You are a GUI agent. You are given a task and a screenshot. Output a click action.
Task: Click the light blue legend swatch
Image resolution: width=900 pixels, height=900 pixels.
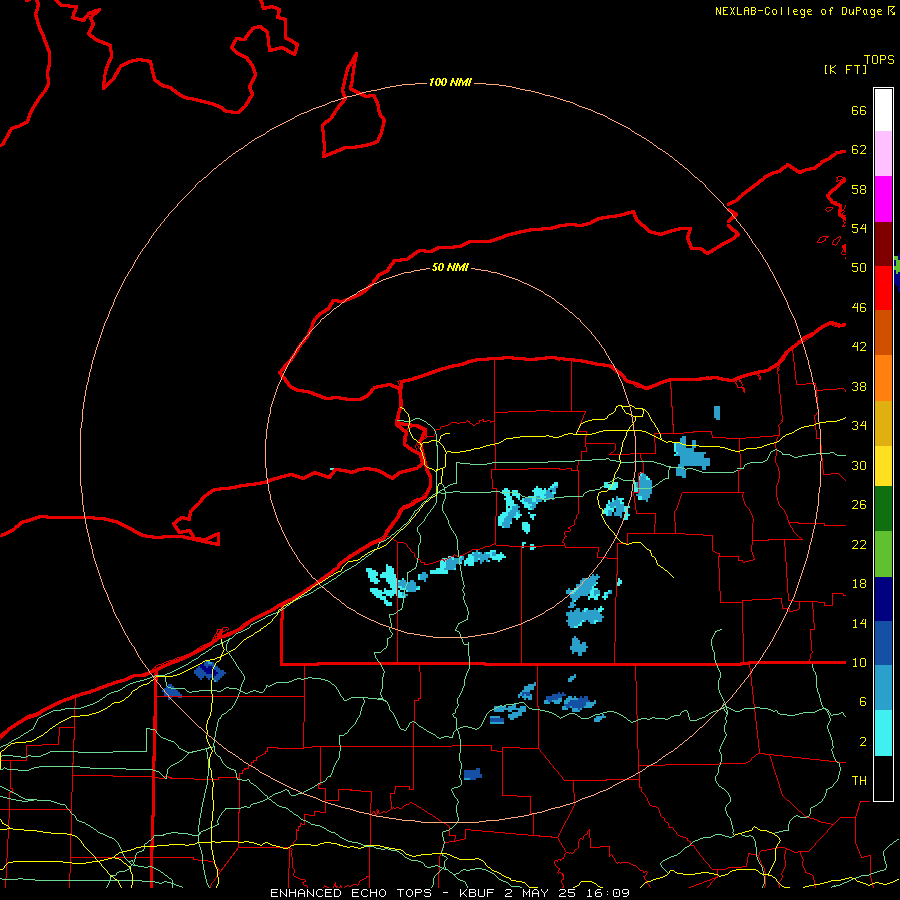coord(883,688)
